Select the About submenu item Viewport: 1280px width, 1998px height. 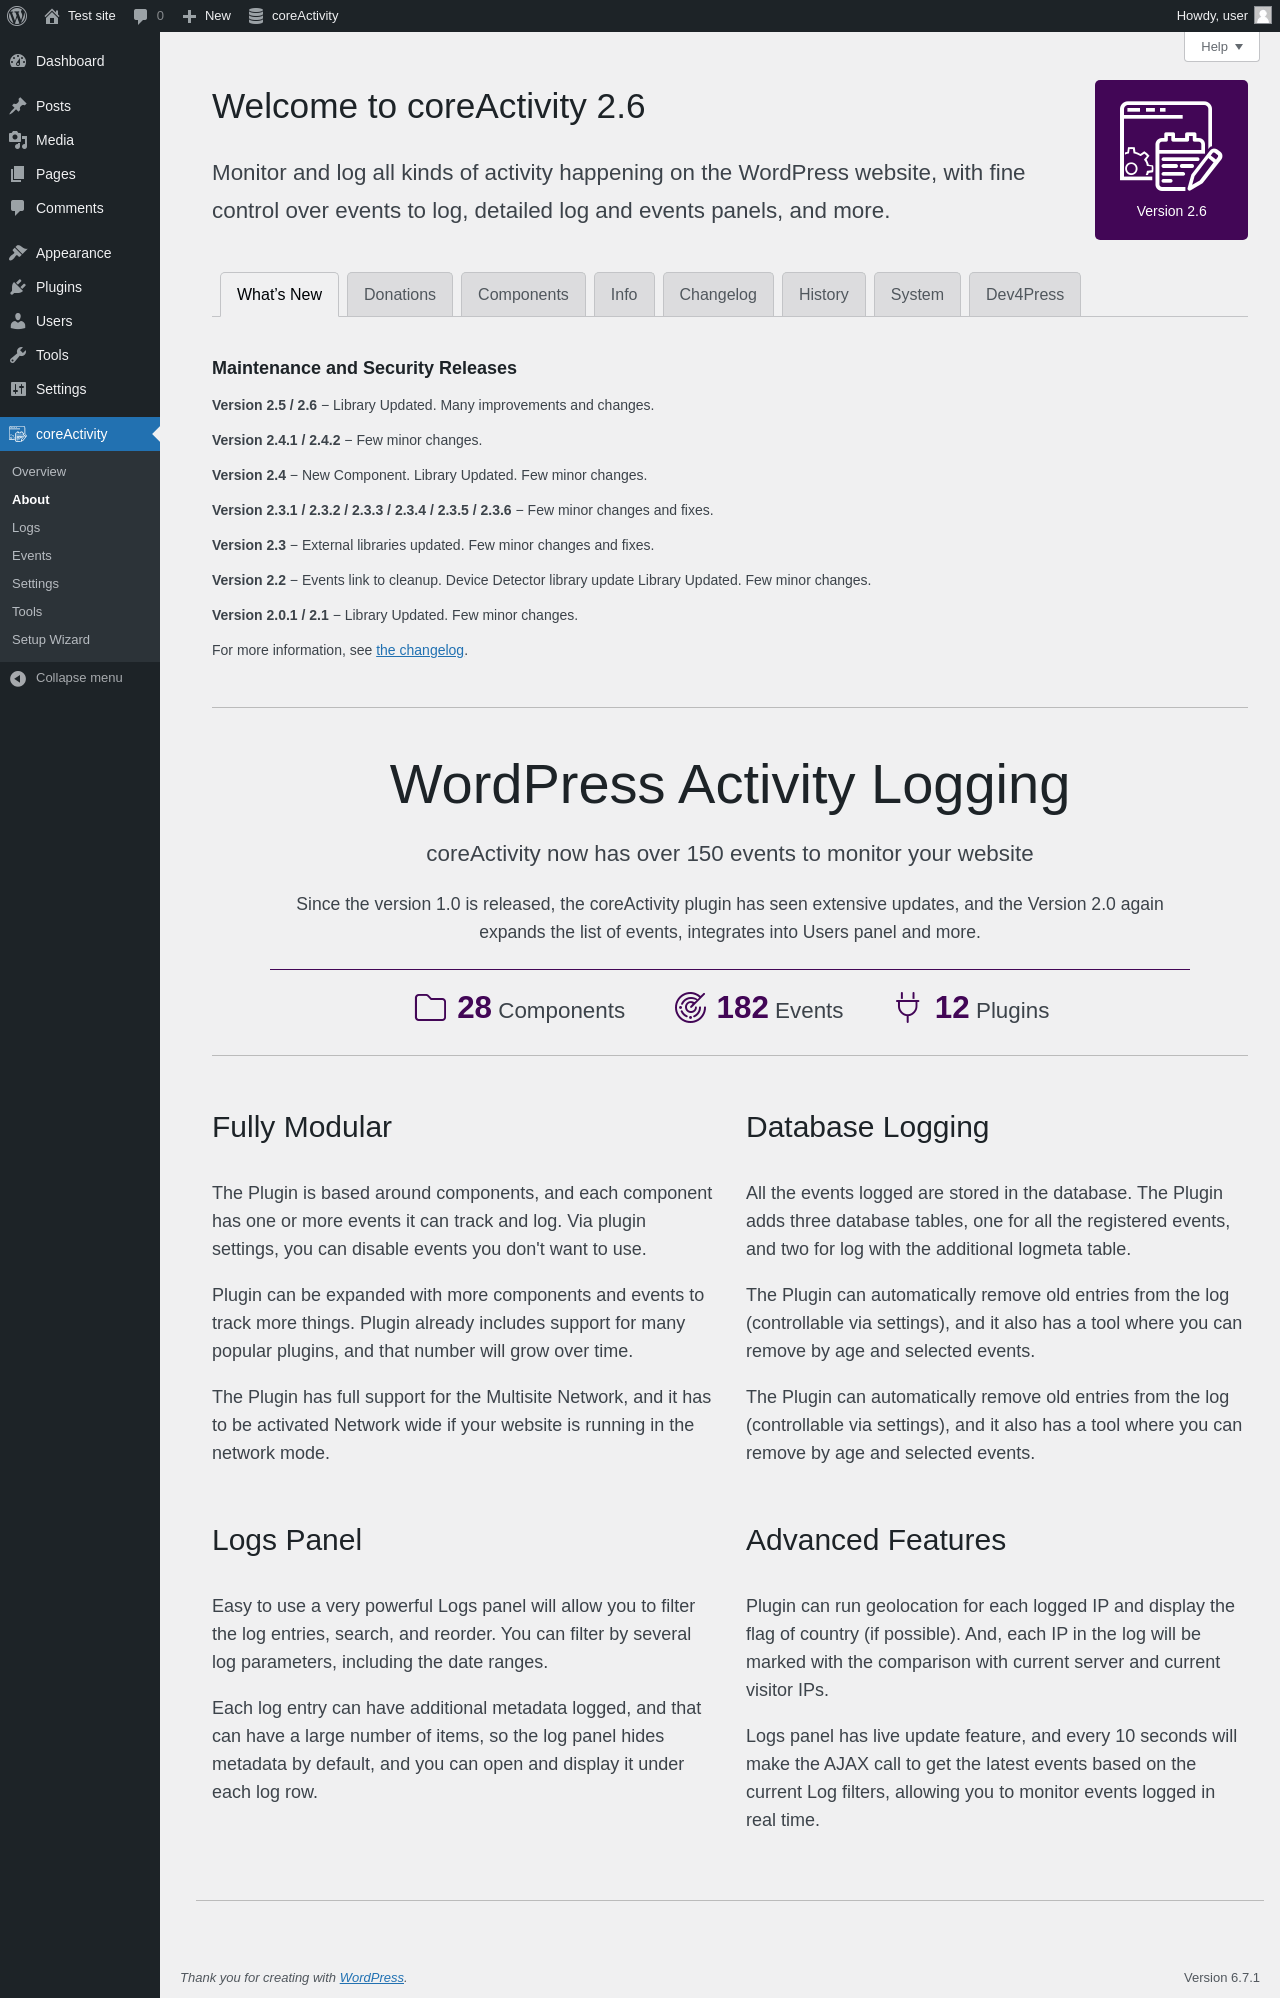31,500
